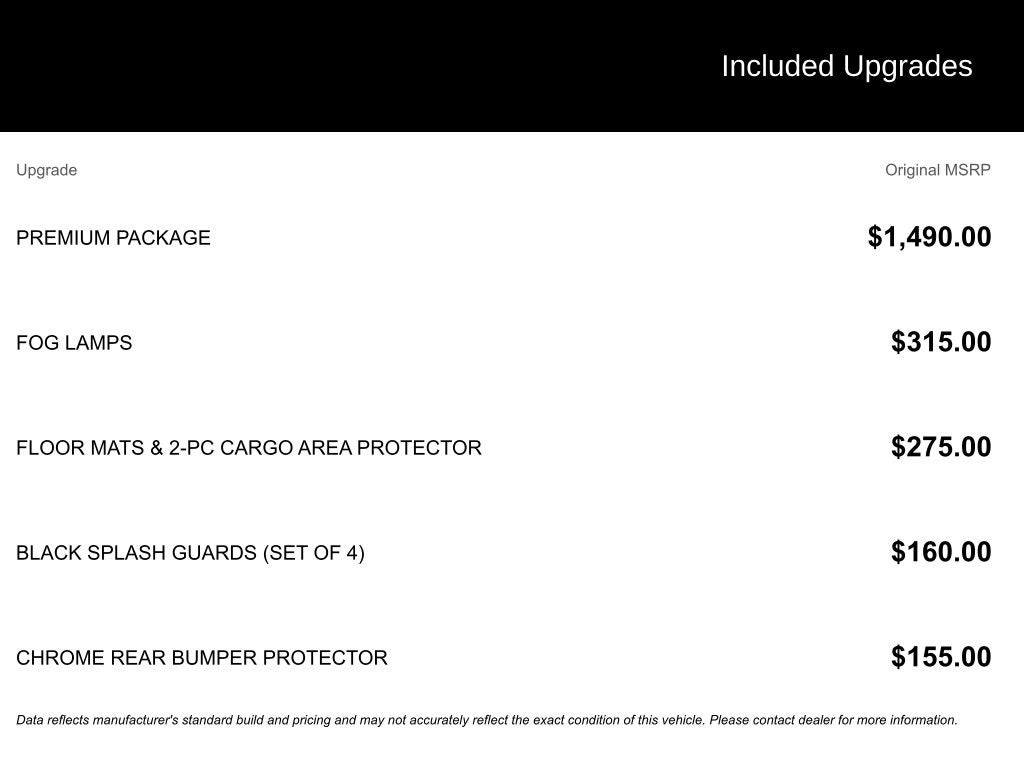Click the Included Upgrades header title
The width and height of the screenshot is (1024, 768).
[846, 66]
